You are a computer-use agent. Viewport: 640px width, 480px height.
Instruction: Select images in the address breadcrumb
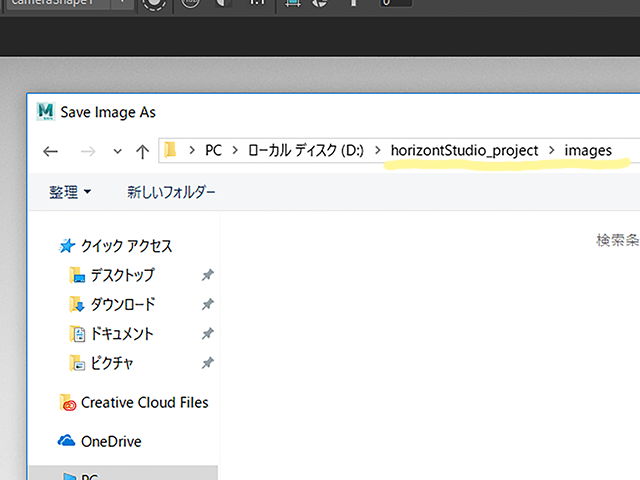(x=588, y=151)
